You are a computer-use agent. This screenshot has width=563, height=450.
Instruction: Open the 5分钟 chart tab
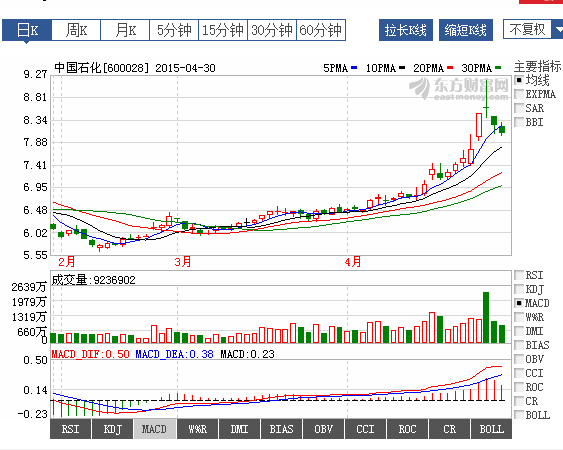174,30
